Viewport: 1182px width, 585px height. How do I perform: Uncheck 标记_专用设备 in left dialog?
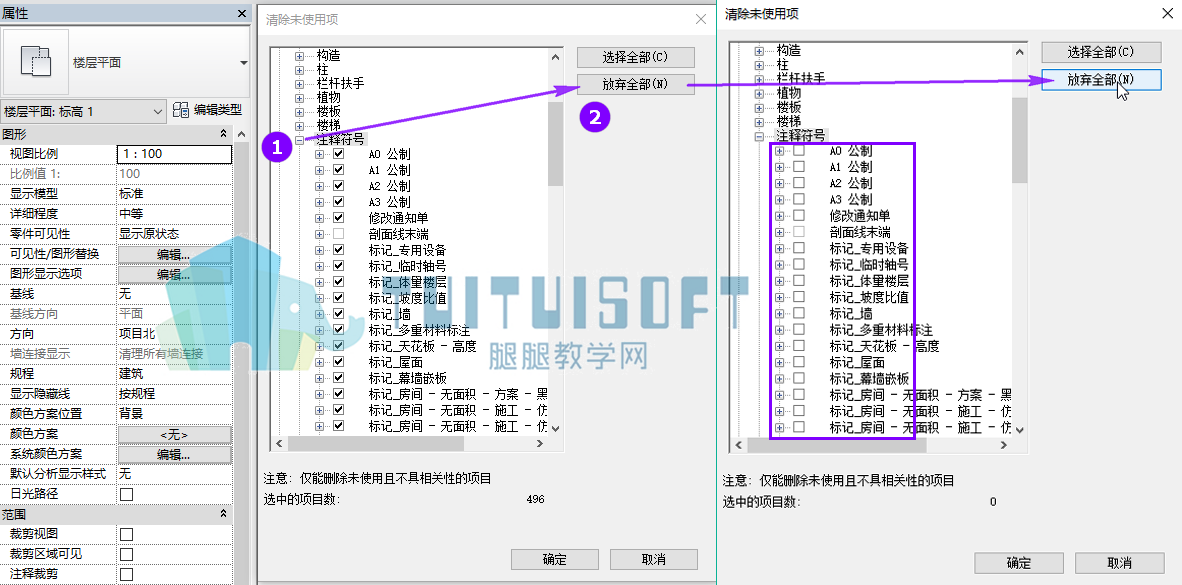[338, 250]
